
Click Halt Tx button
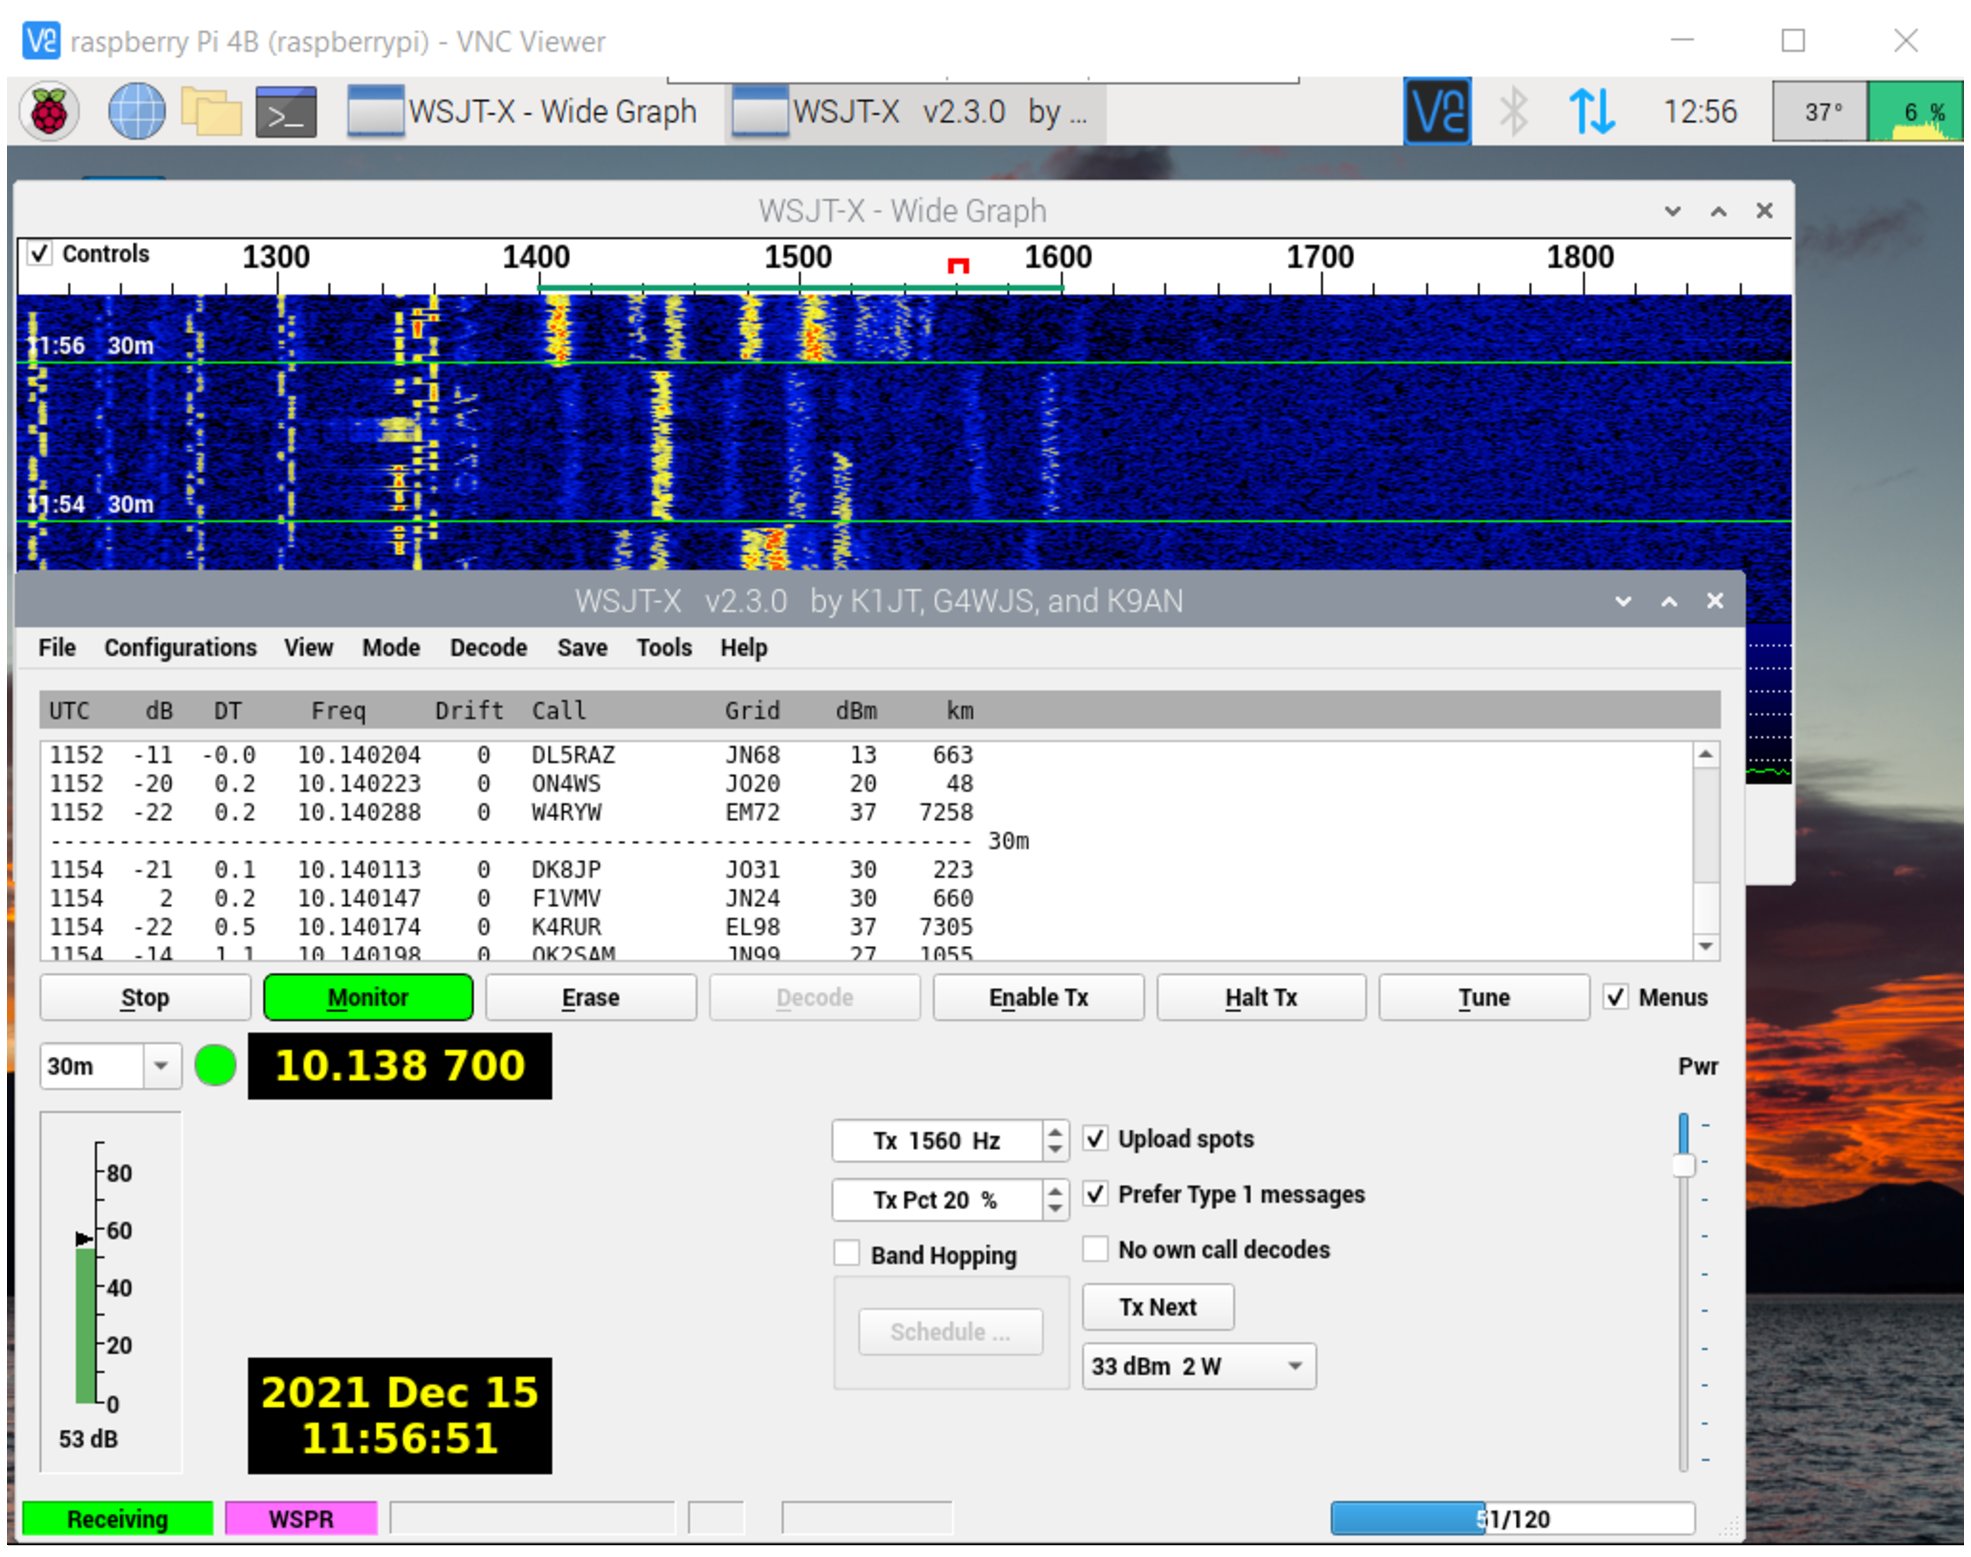1261,998
